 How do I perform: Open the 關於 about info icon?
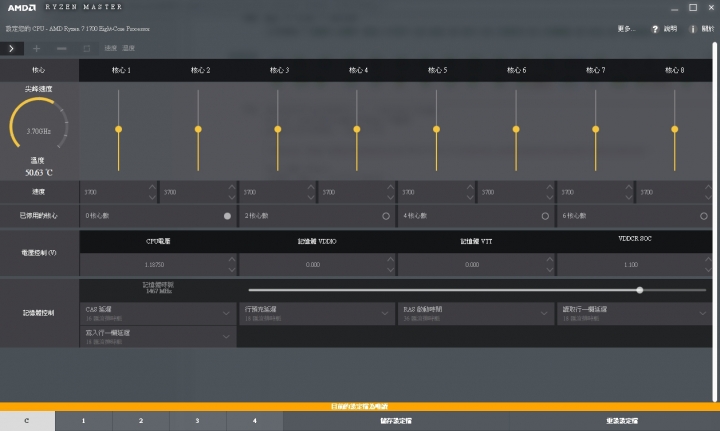tap(693, 29)
